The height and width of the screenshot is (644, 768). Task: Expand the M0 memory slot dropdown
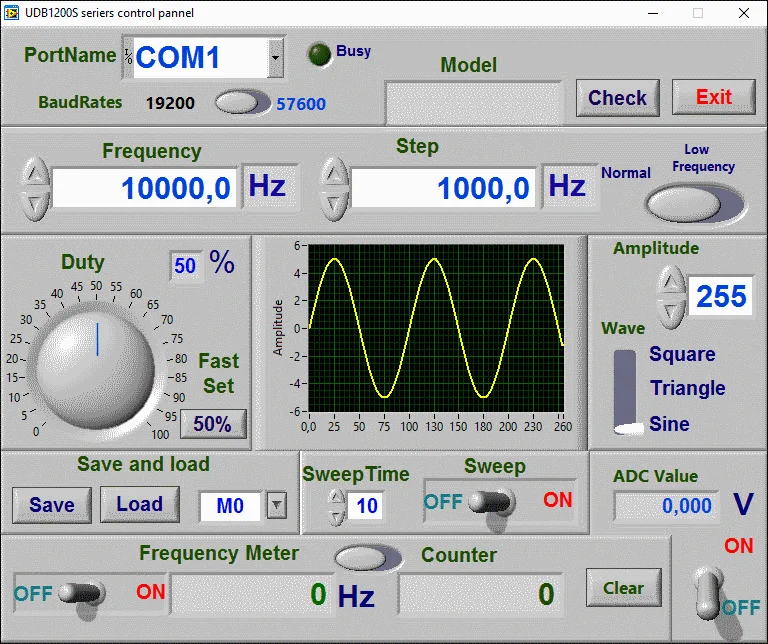tap(276, 506)
